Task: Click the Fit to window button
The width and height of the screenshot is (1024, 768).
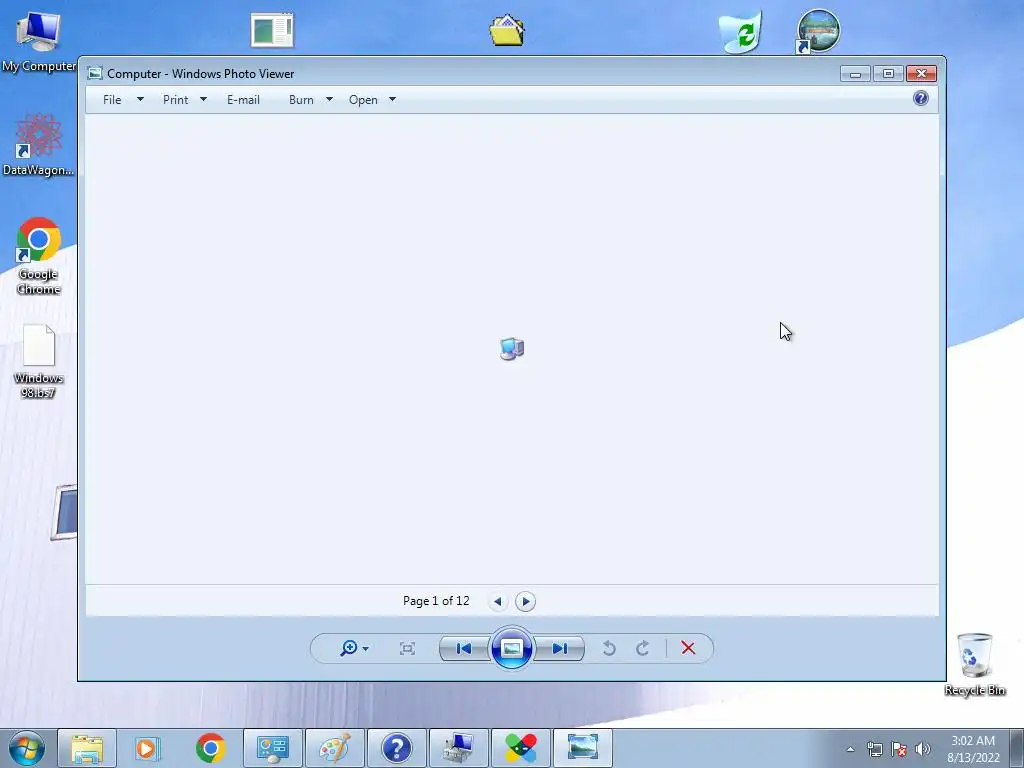Action: 407,648
